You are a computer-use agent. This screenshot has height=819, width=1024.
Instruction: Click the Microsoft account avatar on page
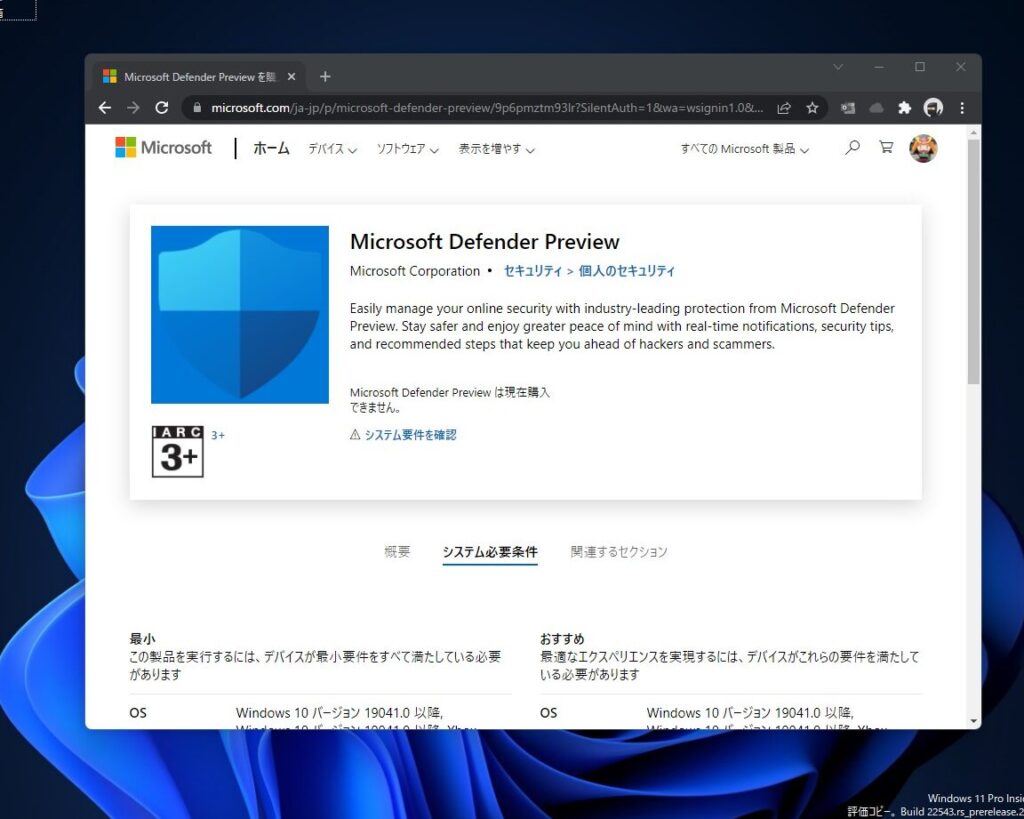tap(923, 148)
